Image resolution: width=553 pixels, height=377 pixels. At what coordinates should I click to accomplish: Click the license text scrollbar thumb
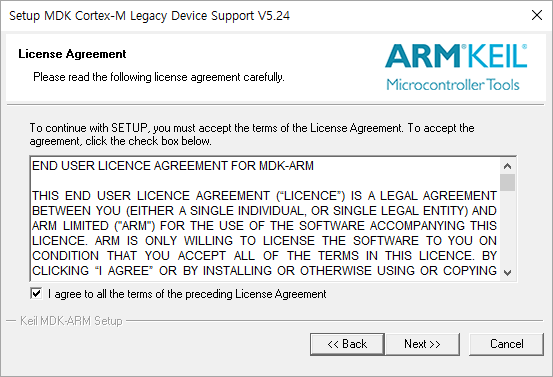pos(508,182)
